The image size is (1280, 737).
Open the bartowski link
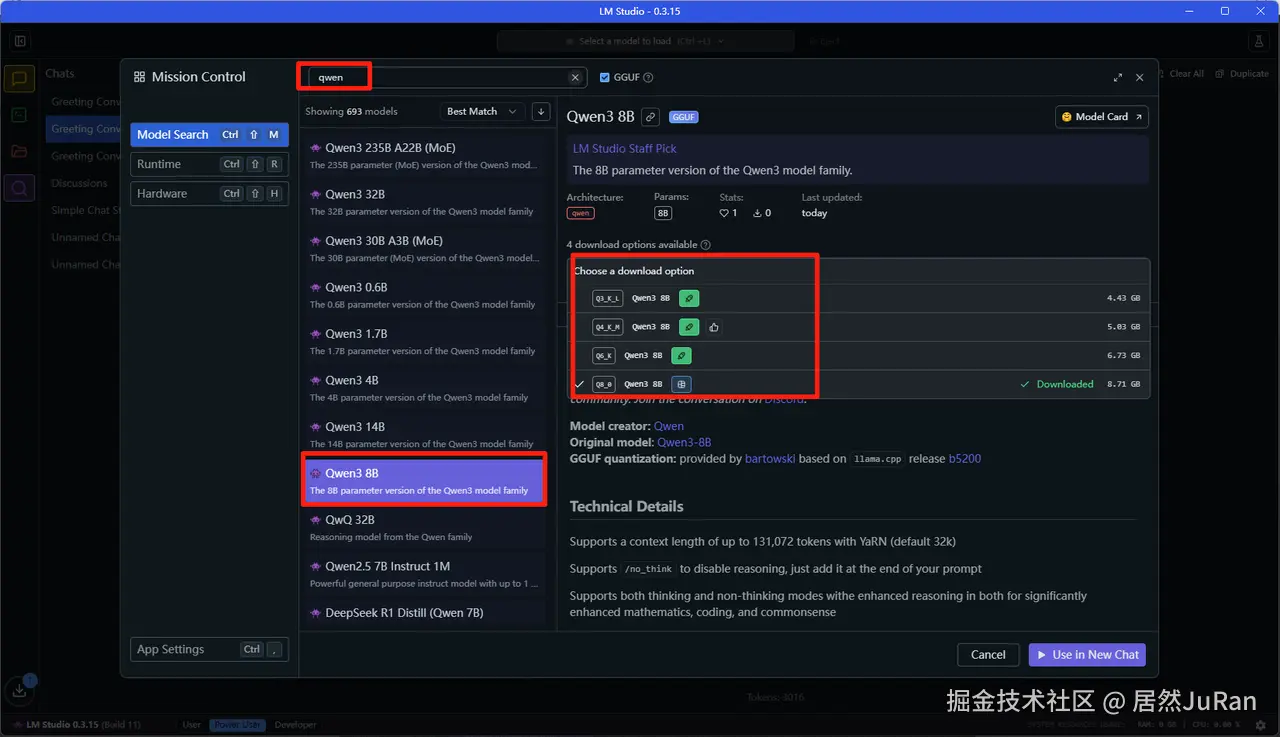pos(771,459)
